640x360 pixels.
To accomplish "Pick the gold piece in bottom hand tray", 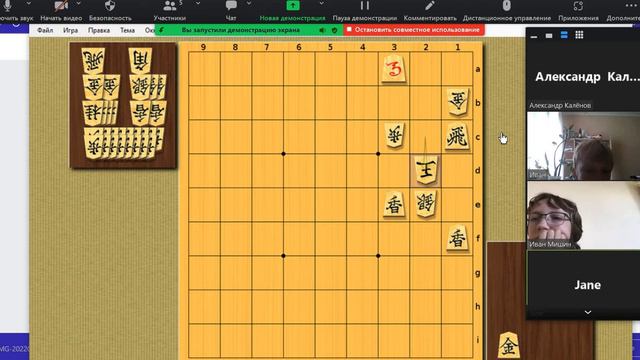I will pyautogui.click(x=509, y=345).
